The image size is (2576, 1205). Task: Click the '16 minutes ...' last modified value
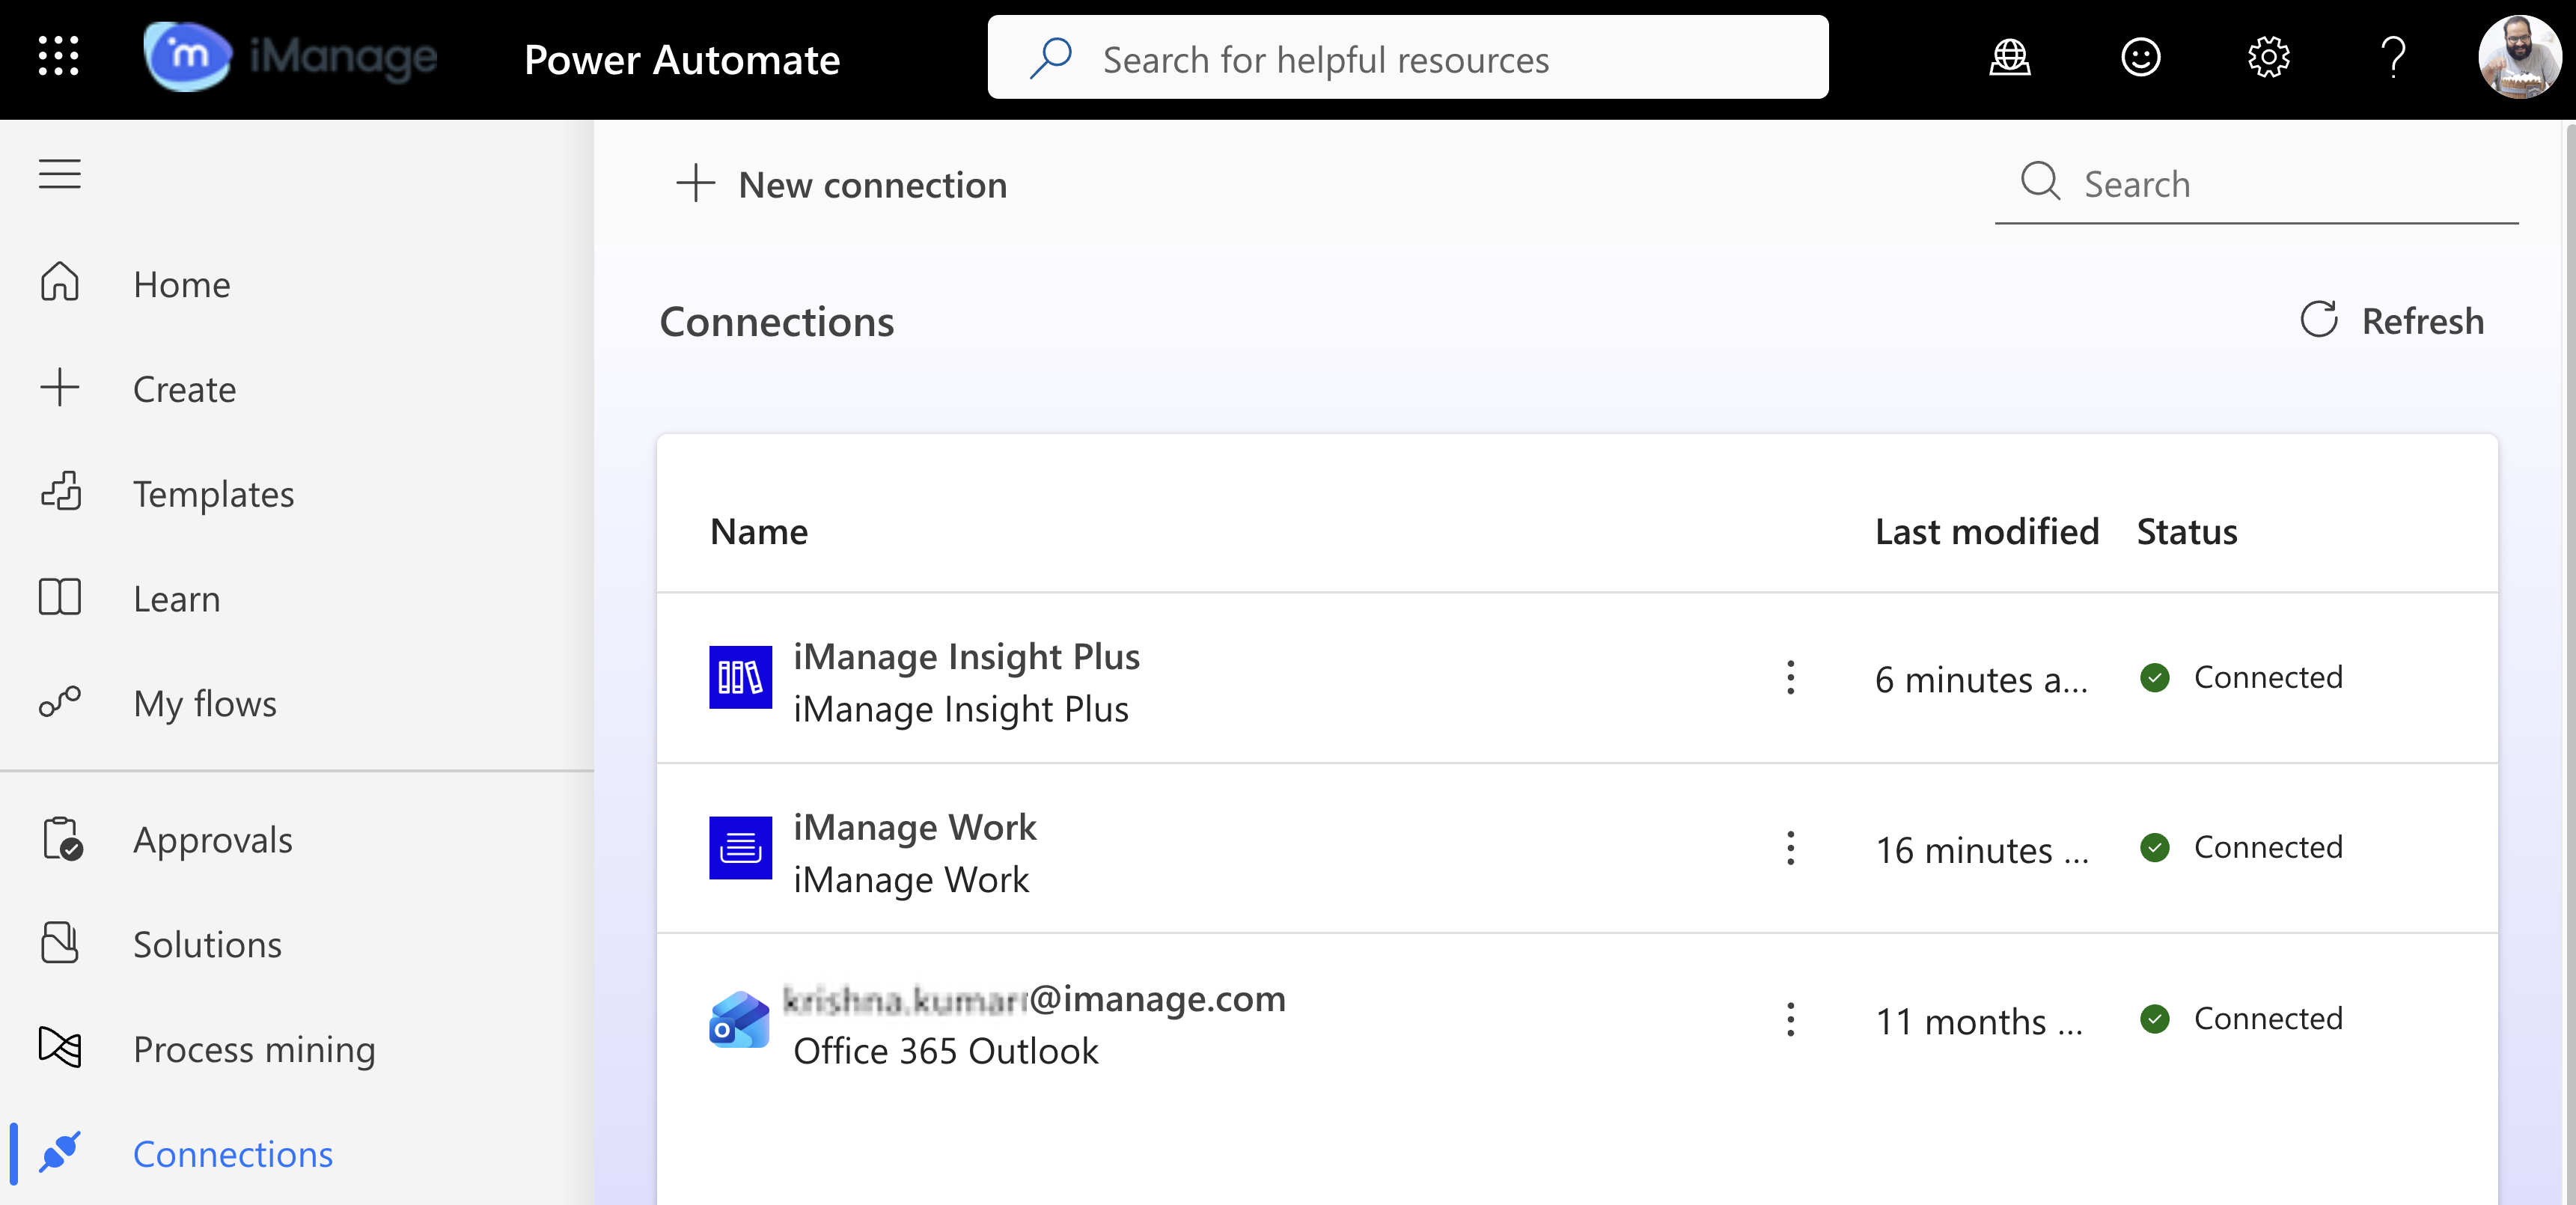(1982, 850)
